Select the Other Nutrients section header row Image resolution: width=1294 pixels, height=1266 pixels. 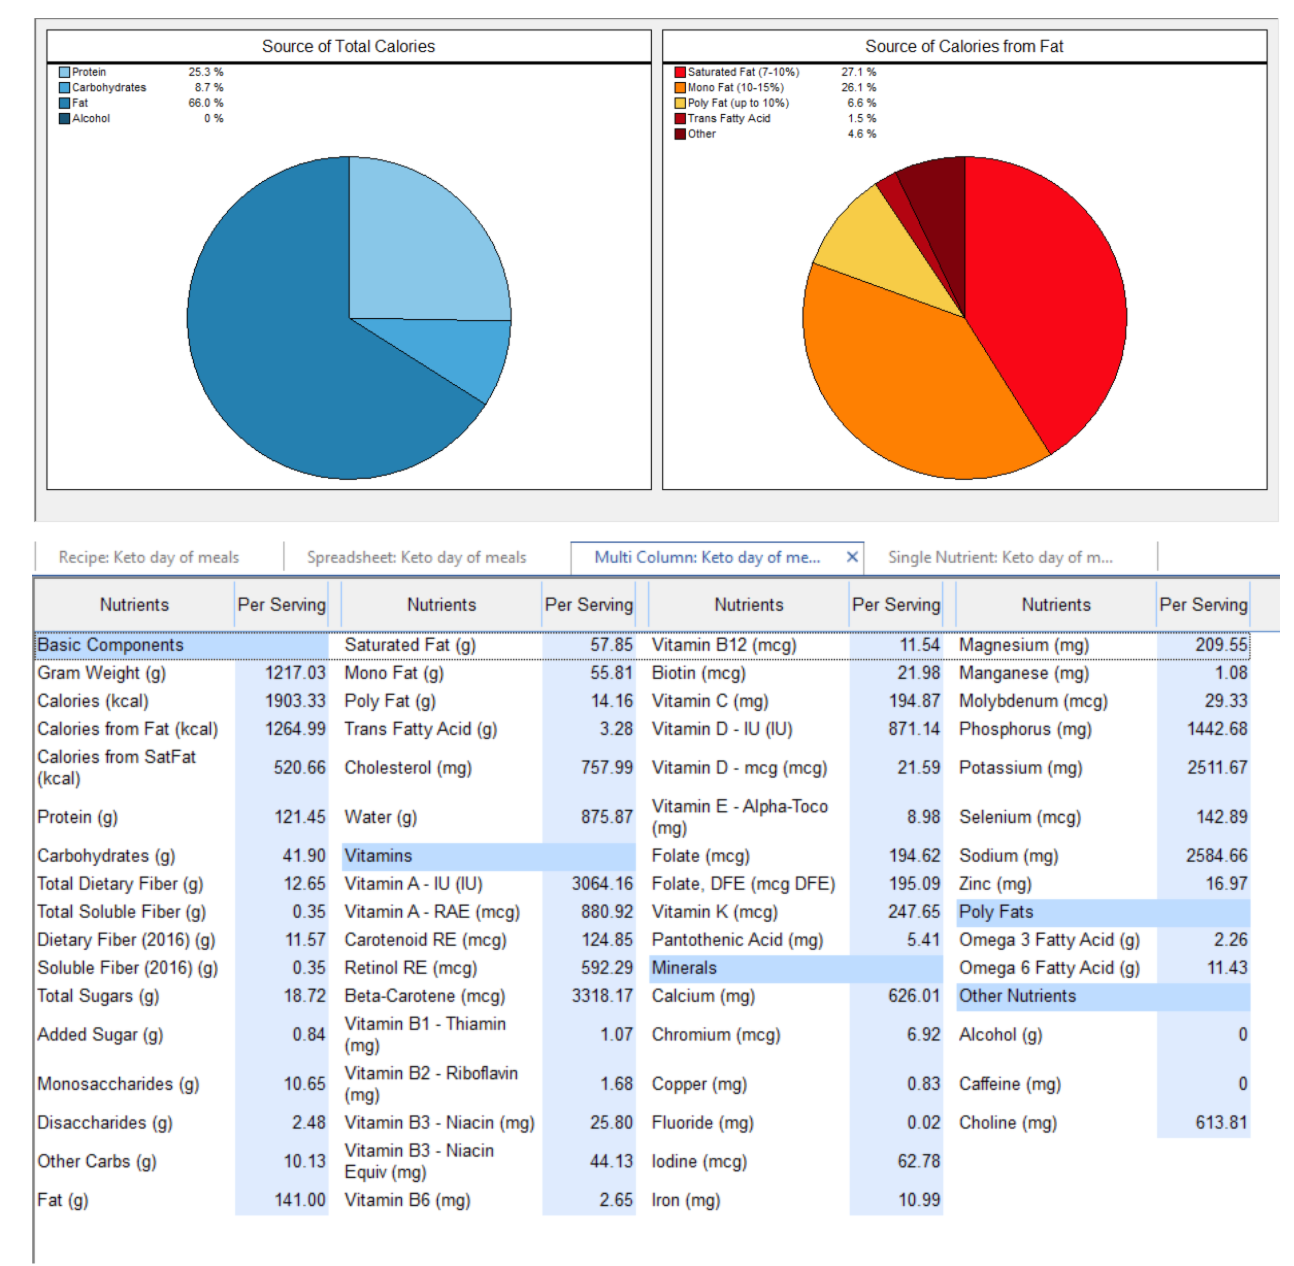1103,996
